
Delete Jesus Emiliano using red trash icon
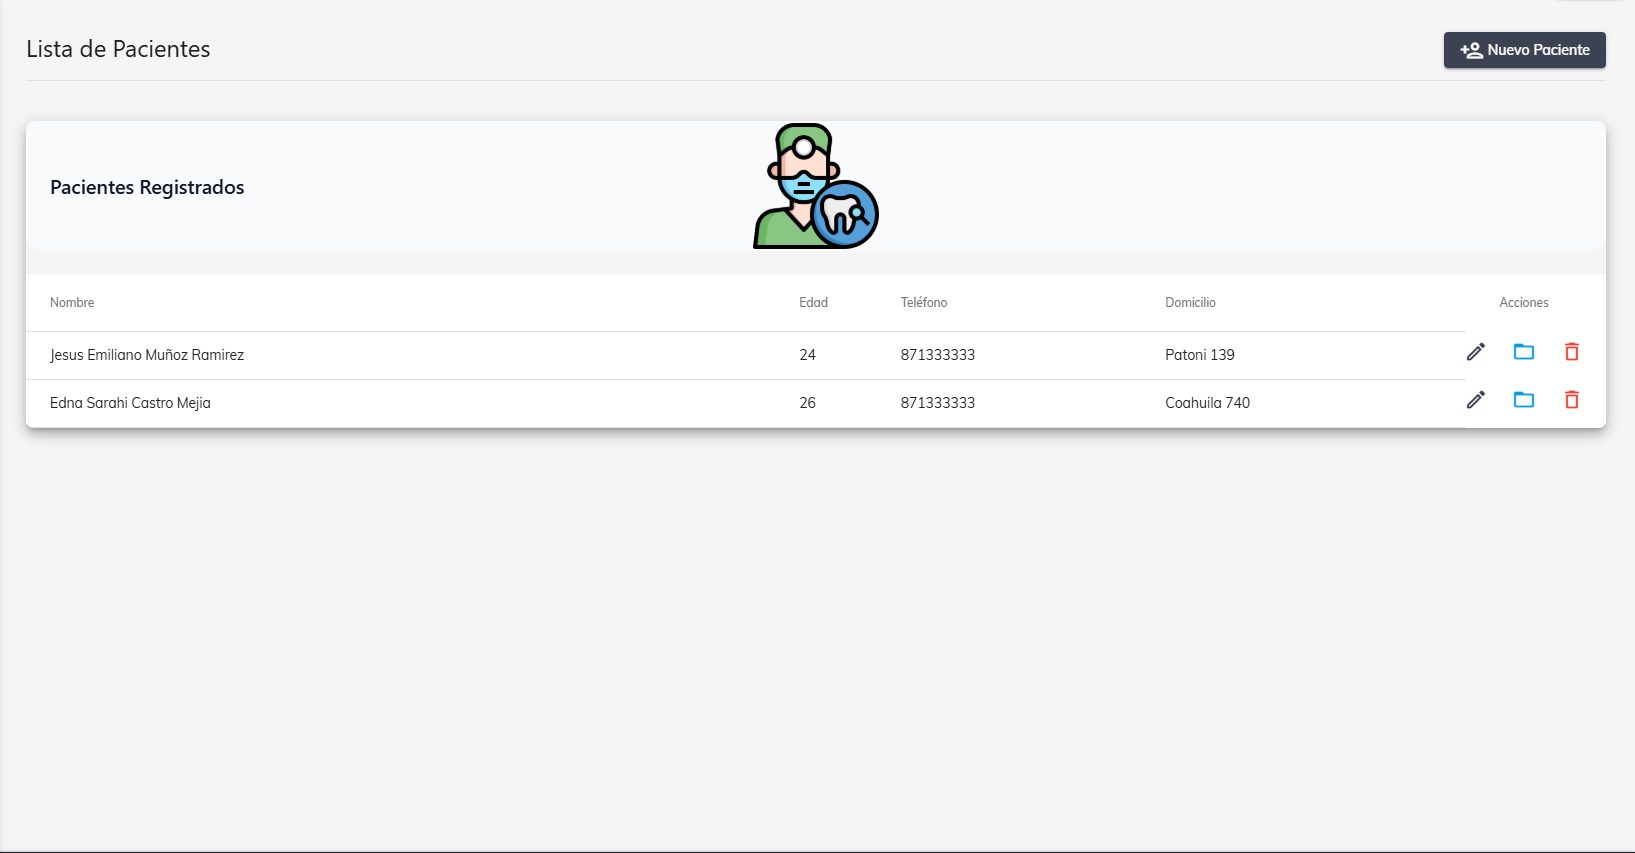[x=1571, y=352]
